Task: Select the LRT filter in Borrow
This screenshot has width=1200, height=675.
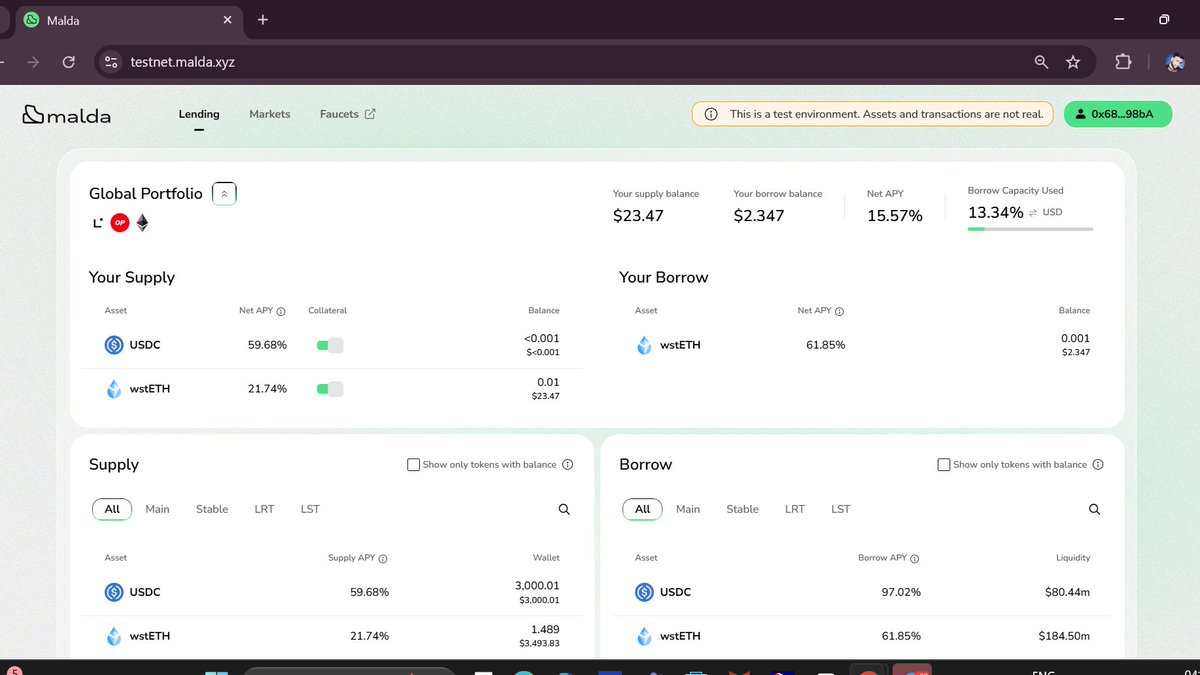Action: 795,509
